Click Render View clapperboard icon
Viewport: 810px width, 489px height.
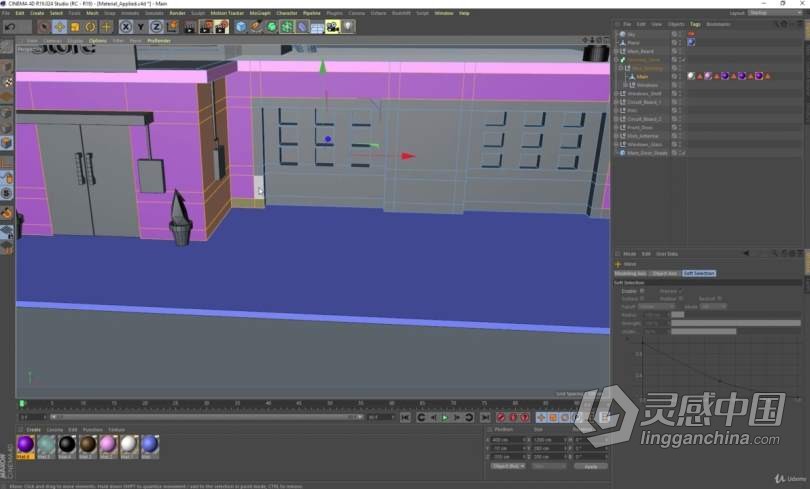click(190, 27)
